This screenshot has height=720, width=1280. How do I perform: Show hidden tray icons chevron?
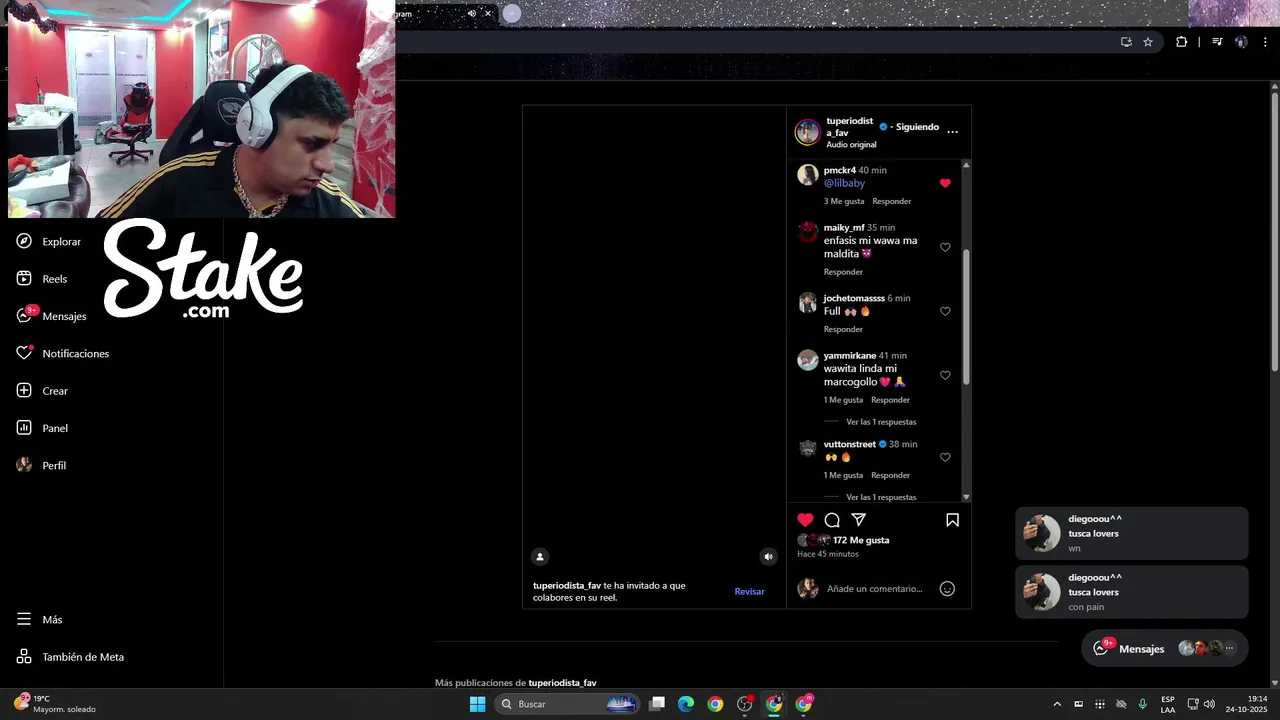tap(1057, 704)
